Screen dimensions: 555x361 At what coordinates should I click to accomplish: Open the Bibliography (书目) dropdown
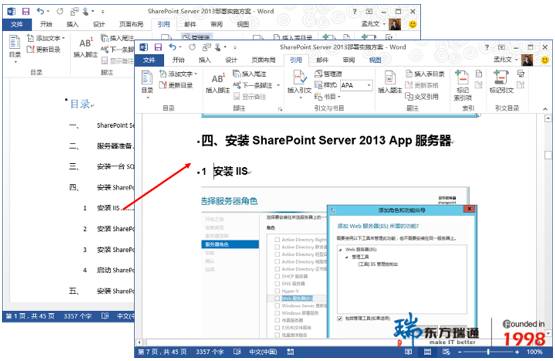327,97
